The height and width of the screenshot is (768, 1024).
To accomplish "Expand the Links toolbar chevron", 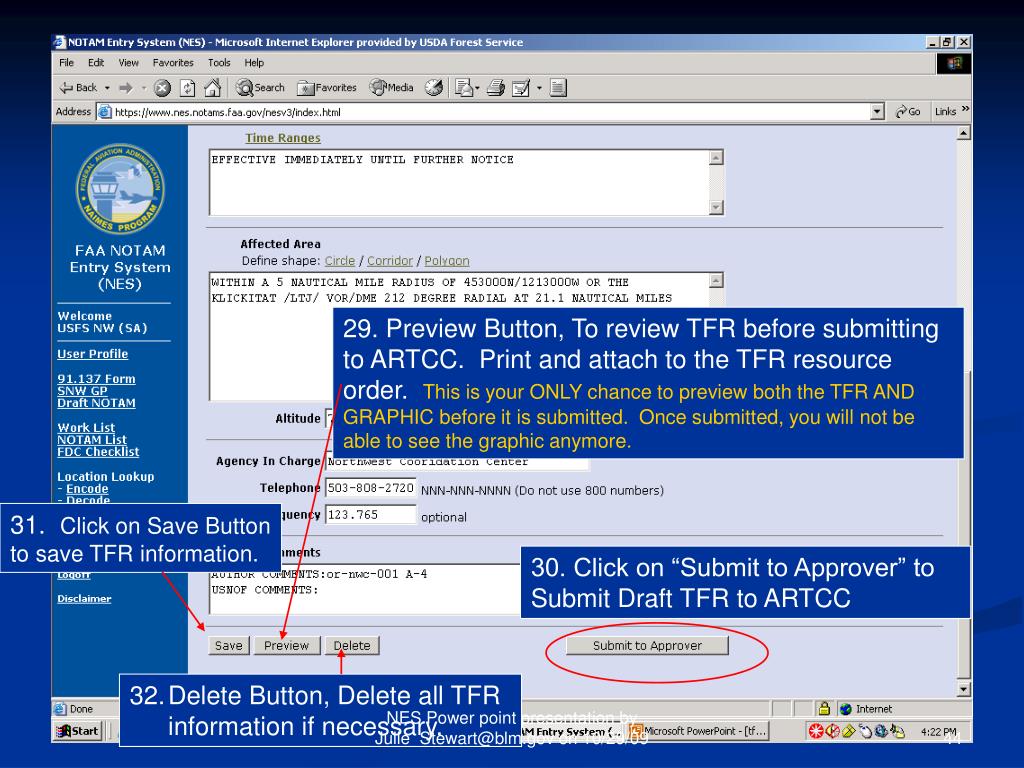I will click(x=965, y=109).
